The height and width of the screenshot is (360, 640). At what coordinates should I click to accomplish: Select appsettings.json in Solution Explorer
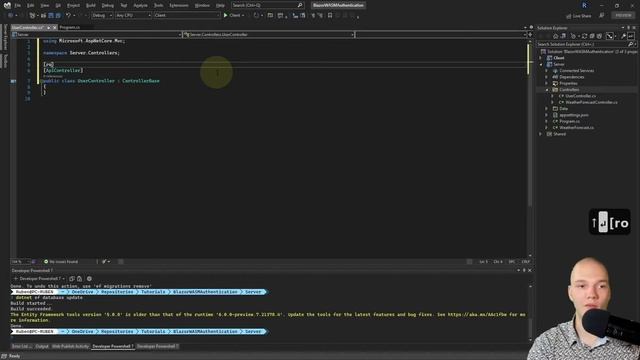574,115
